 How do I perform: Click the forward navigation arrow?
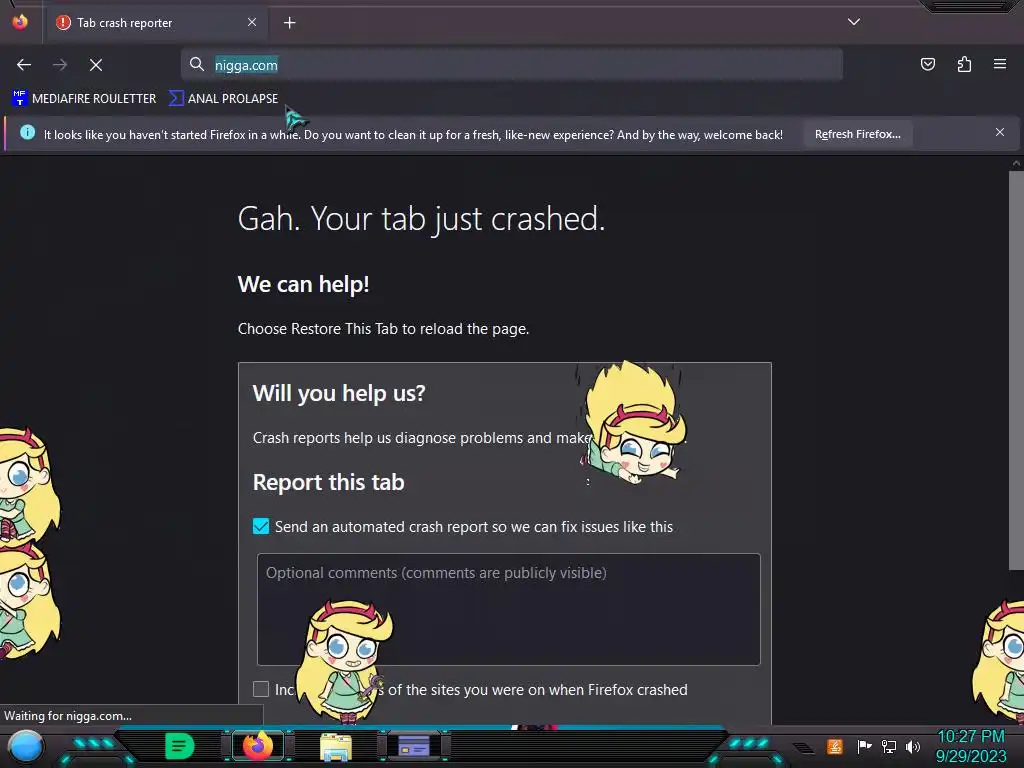click(x=60, y=65)
